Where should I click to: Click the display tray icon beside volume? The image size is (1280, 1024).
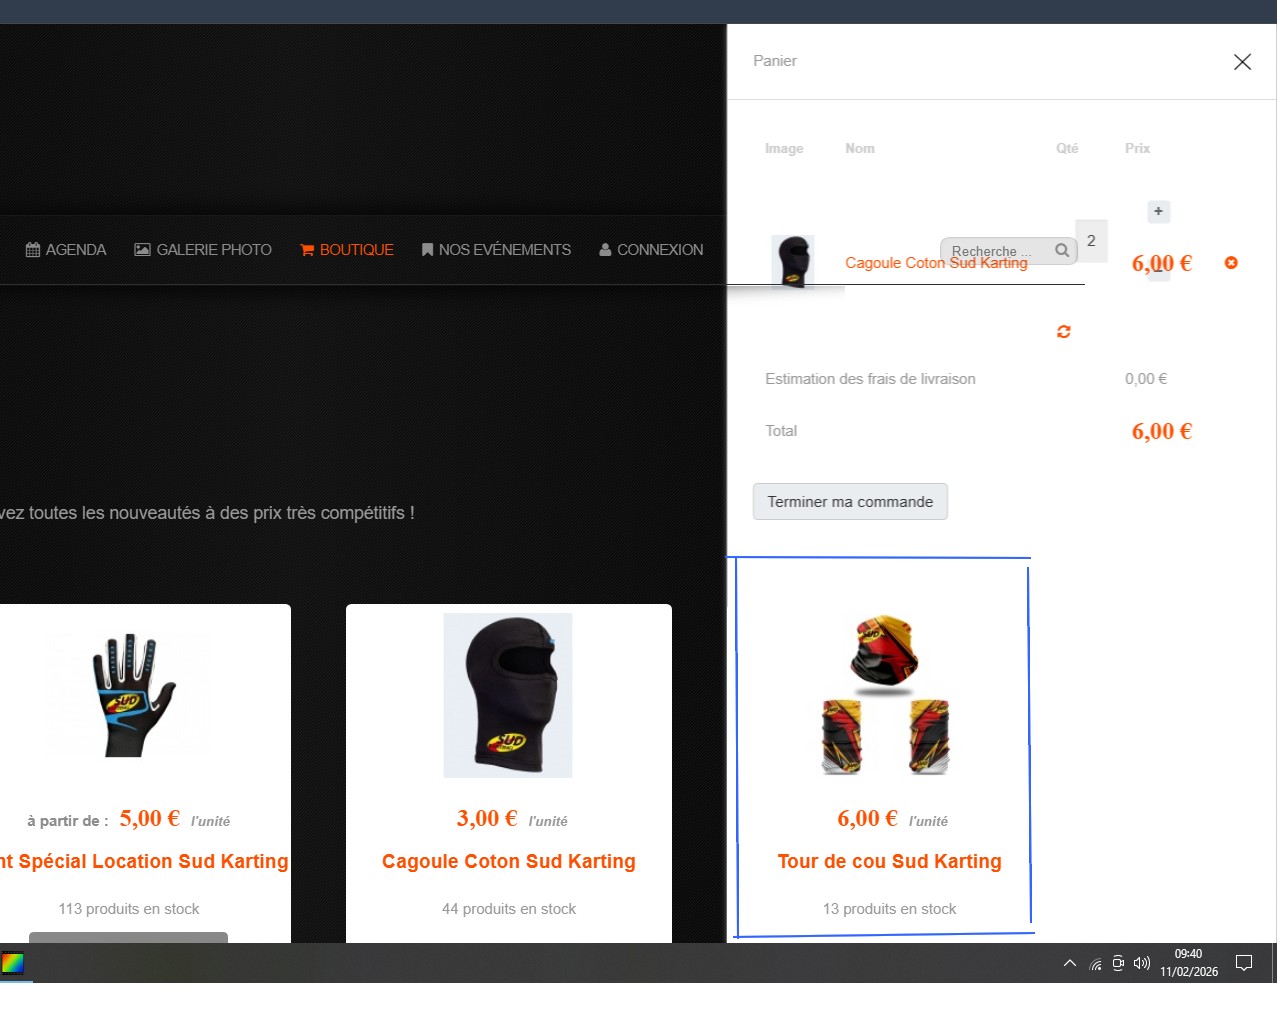tap(1118, 964)
